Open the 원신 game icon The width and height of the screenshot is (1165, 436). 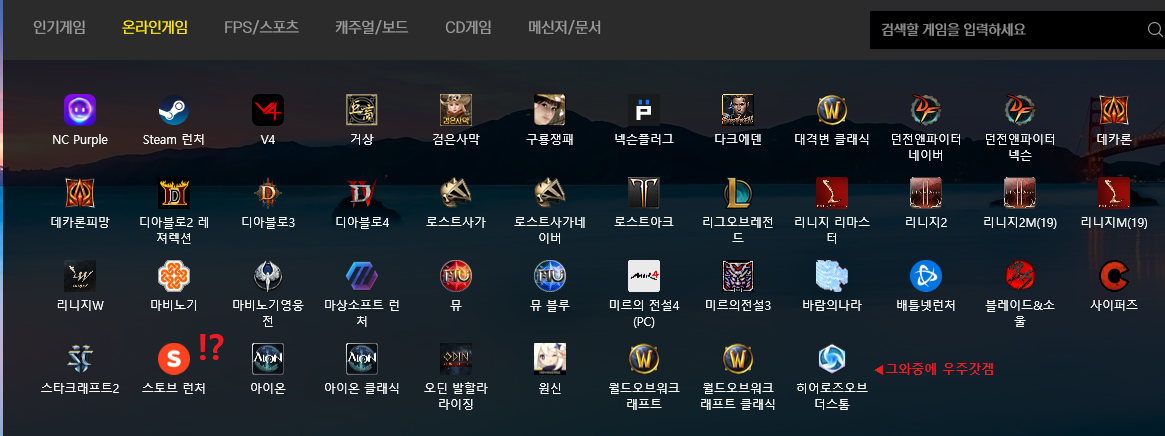(550, 359)
